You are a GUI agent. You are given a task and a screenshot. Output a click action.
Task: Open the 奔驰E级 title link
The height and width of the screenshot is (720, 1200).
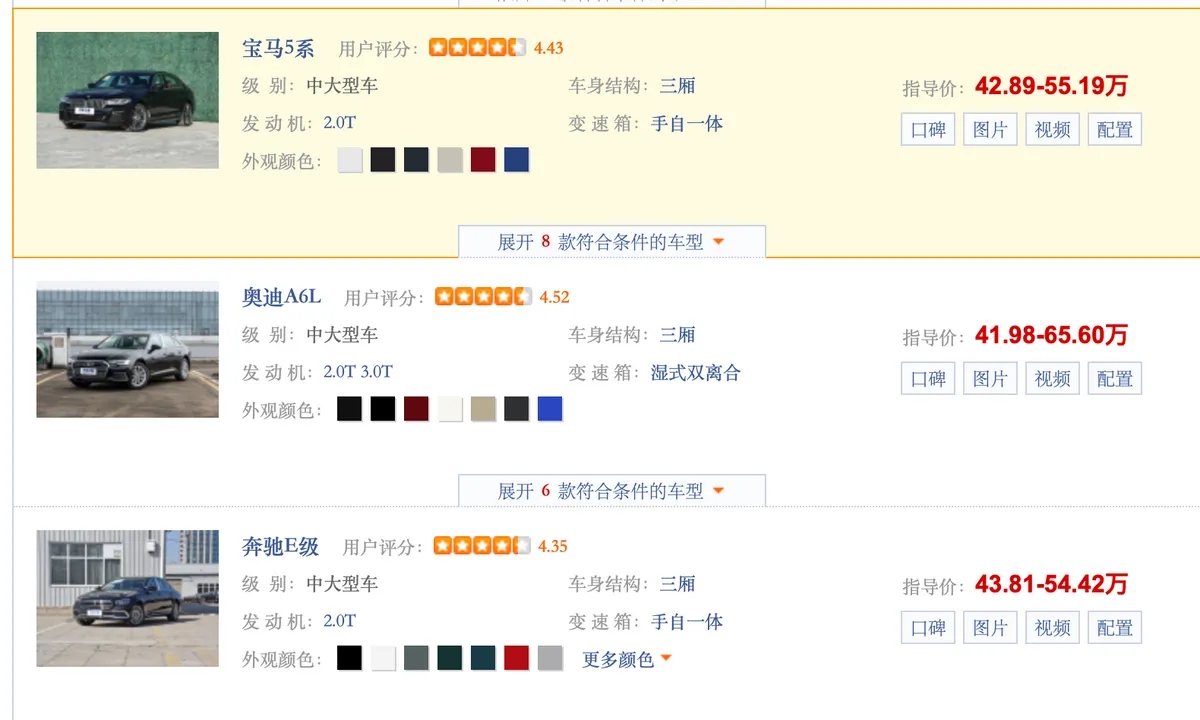[281, 547]
